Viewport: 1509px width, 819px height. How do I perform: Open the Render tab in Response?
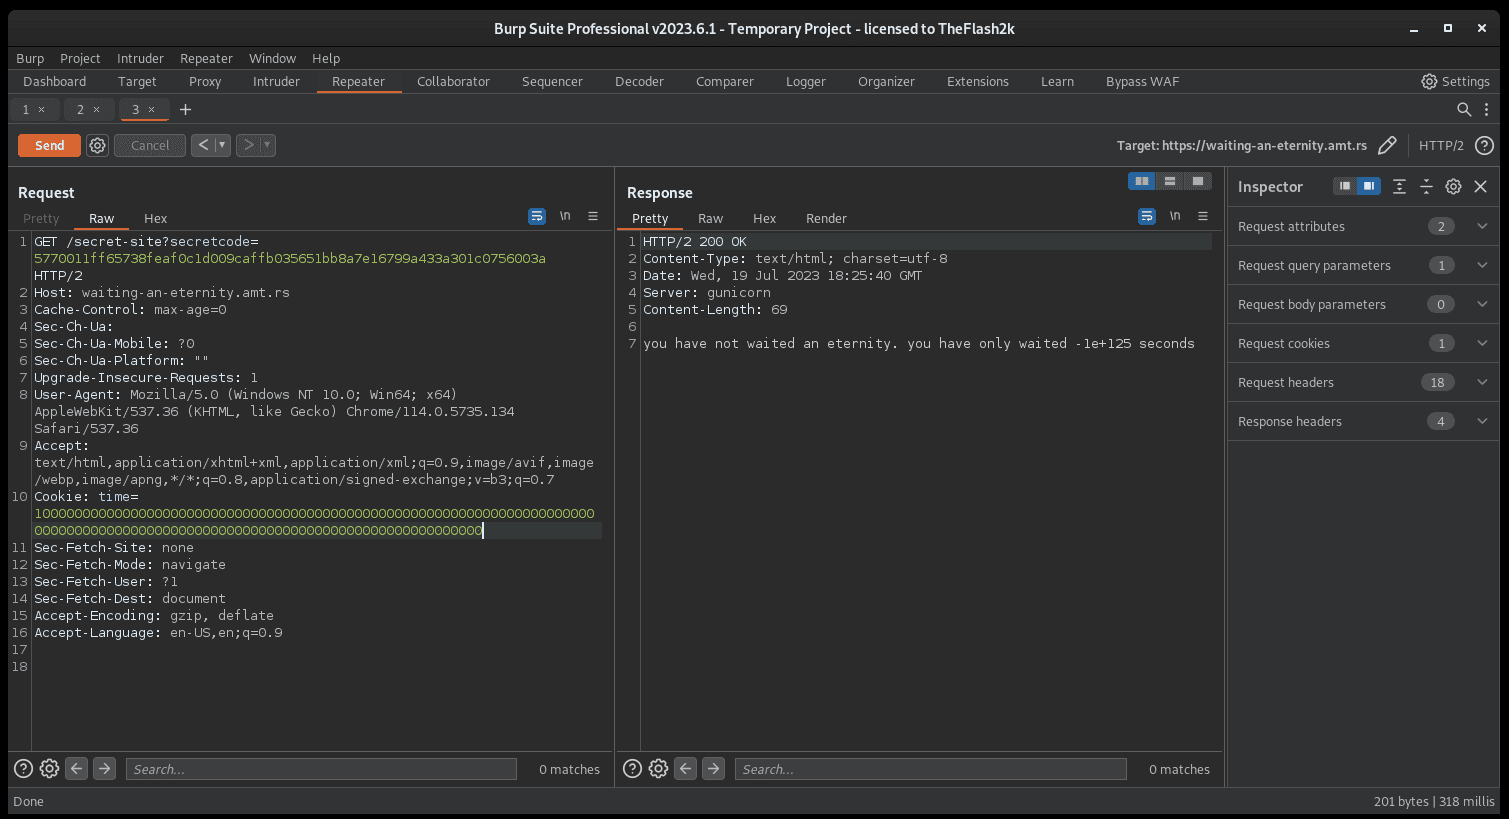826,218
